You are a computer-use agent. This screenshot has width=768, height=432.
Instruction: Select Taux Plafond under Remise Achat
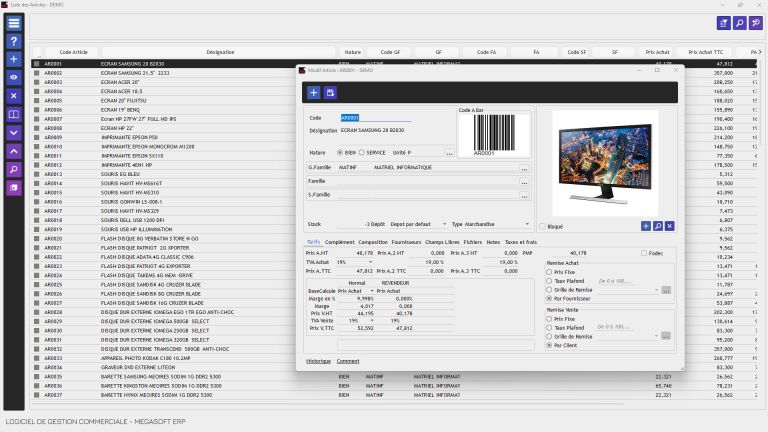(549, 281)
